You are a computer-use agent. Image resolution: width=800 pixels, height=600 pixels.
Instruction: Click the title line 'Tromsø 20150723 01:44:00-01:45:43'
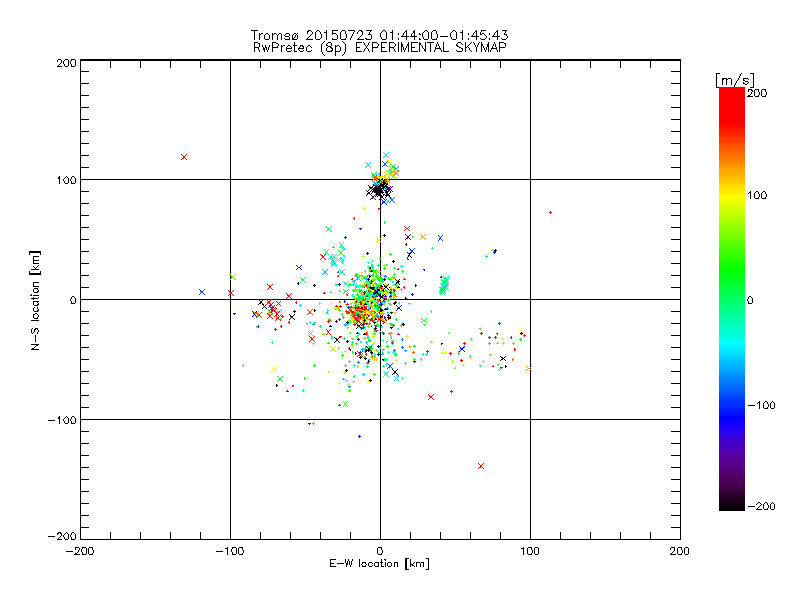click(x=379, y=35)
